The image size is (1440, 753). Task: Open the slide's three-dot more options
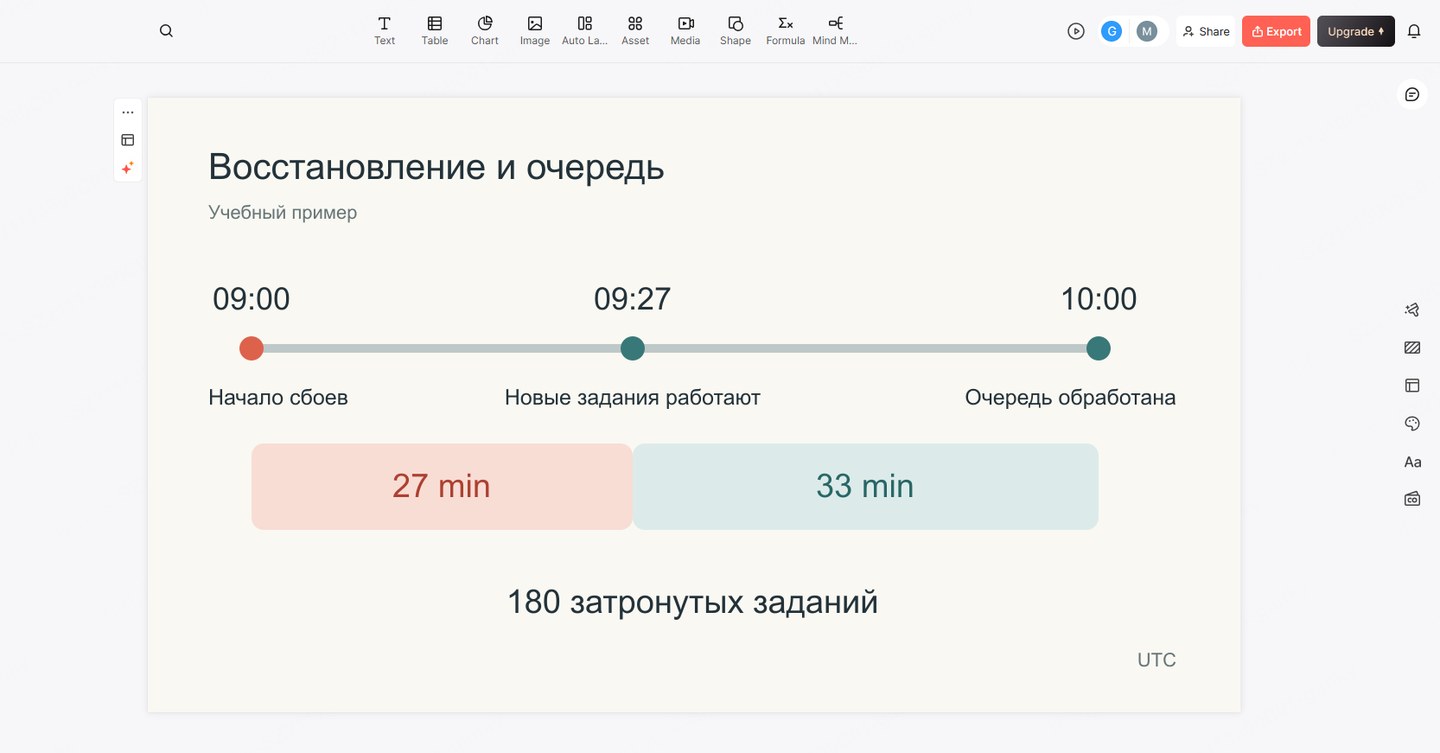(128, 112)
